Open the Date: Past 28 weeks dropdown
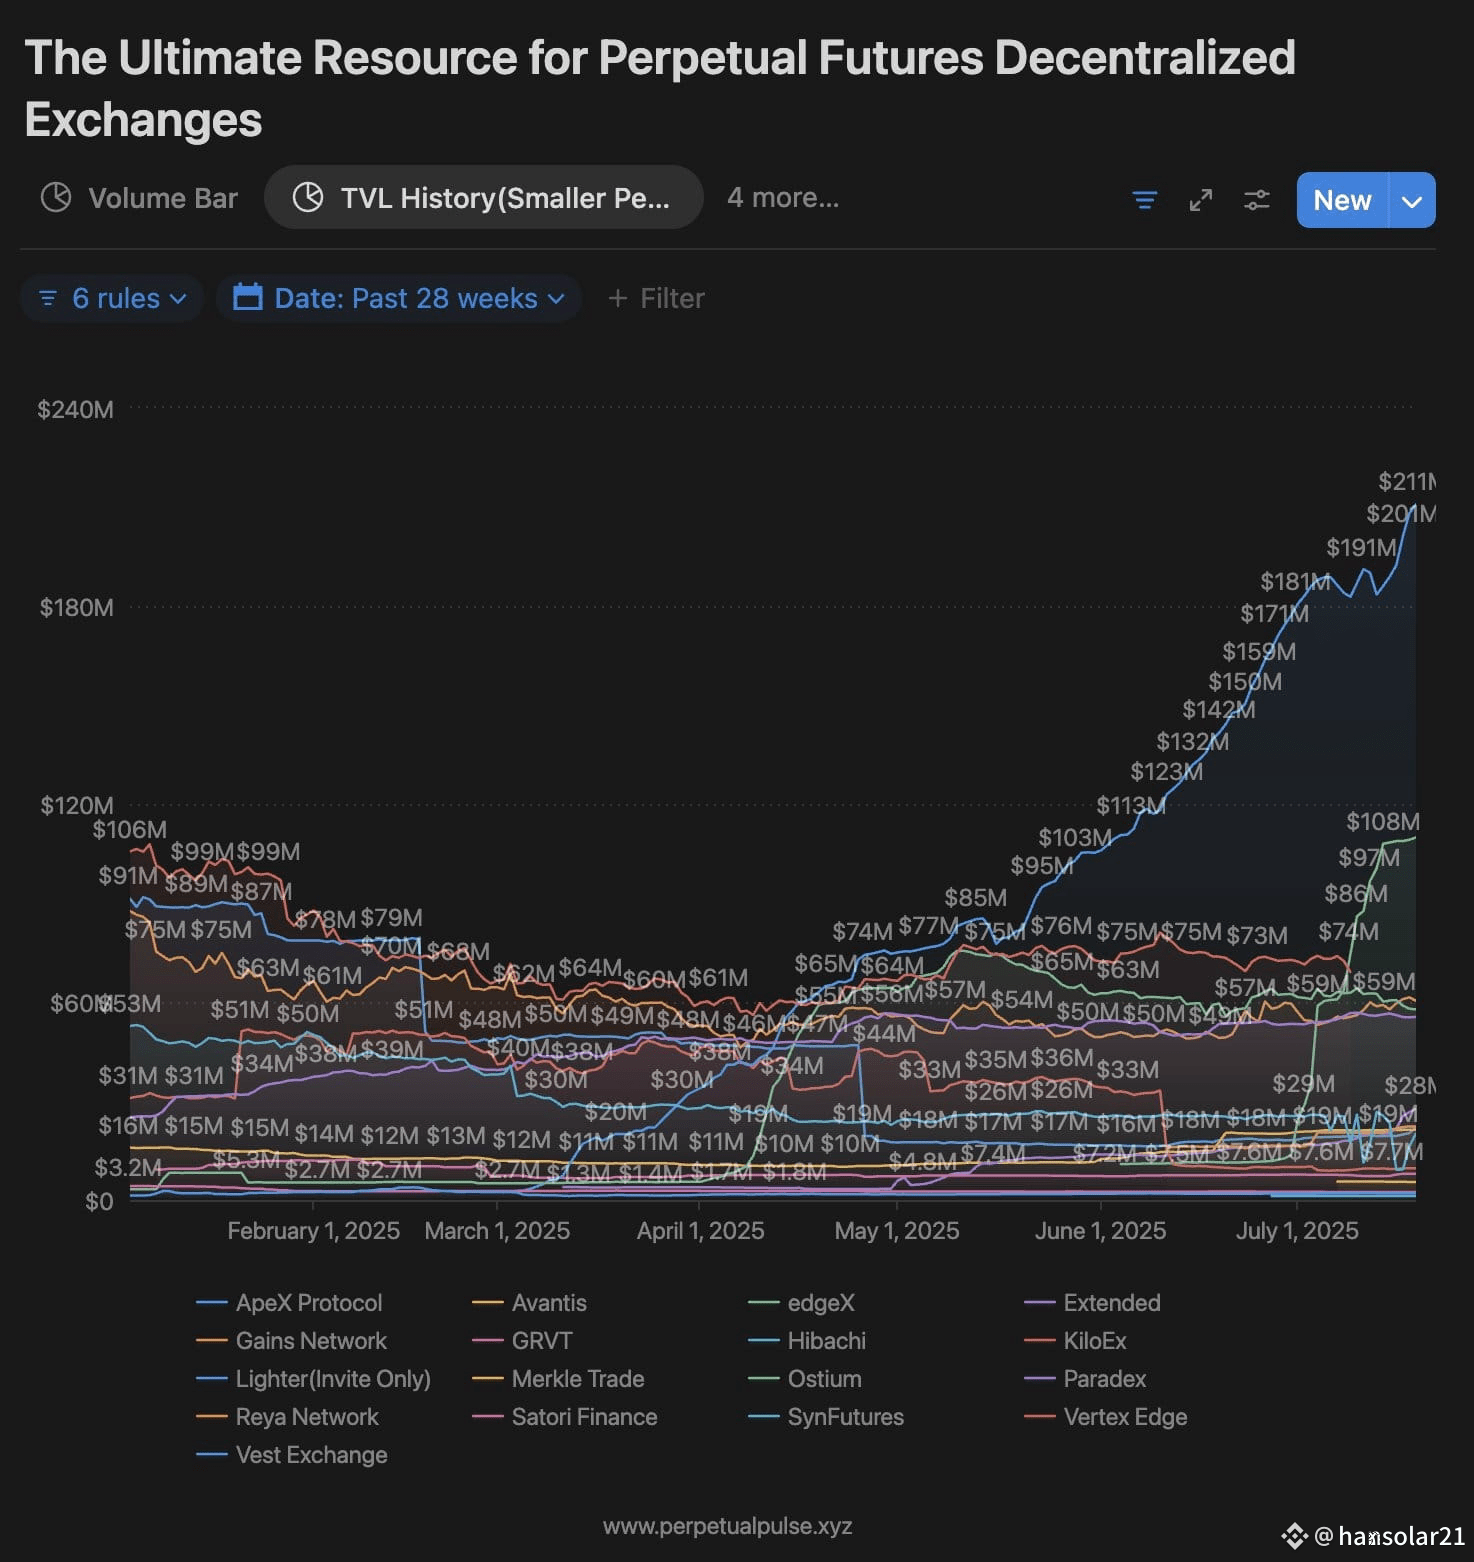Viewport: 1474px width, 1562px height. (399, 298)
